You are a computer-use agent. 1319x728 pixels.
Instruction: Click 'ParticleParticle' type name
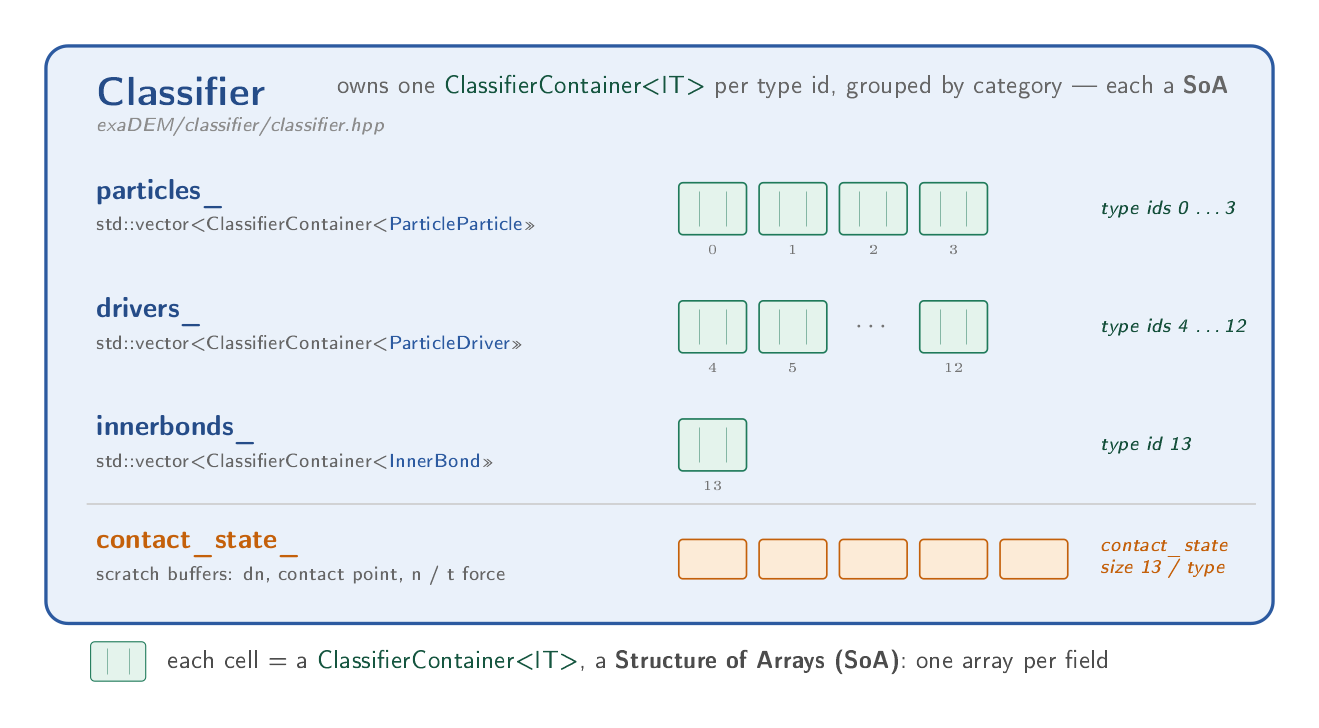click(x=456, y=225)
